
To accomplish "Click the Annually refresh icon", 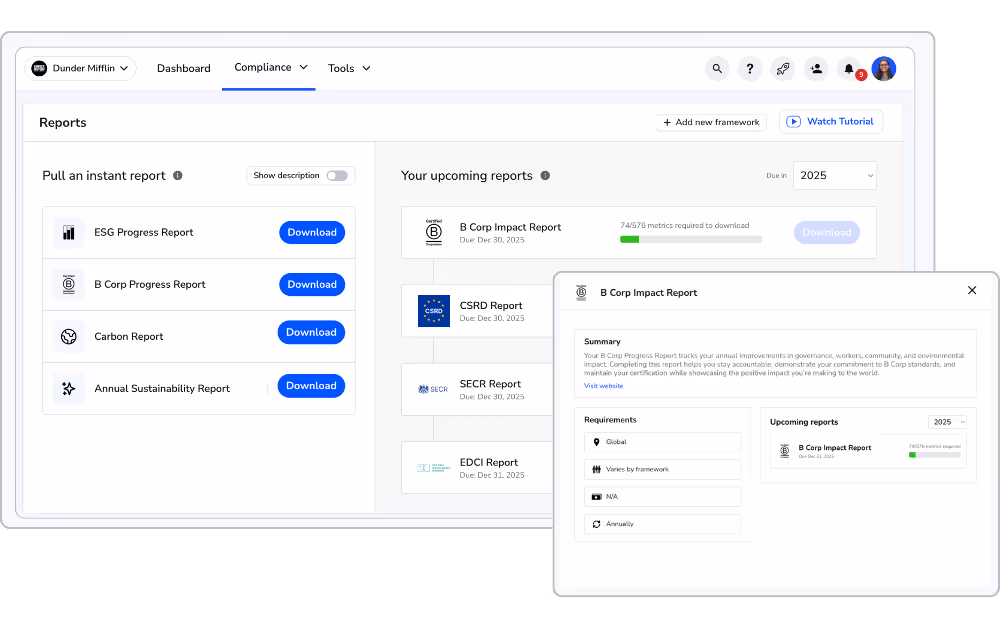I will 596,524.
